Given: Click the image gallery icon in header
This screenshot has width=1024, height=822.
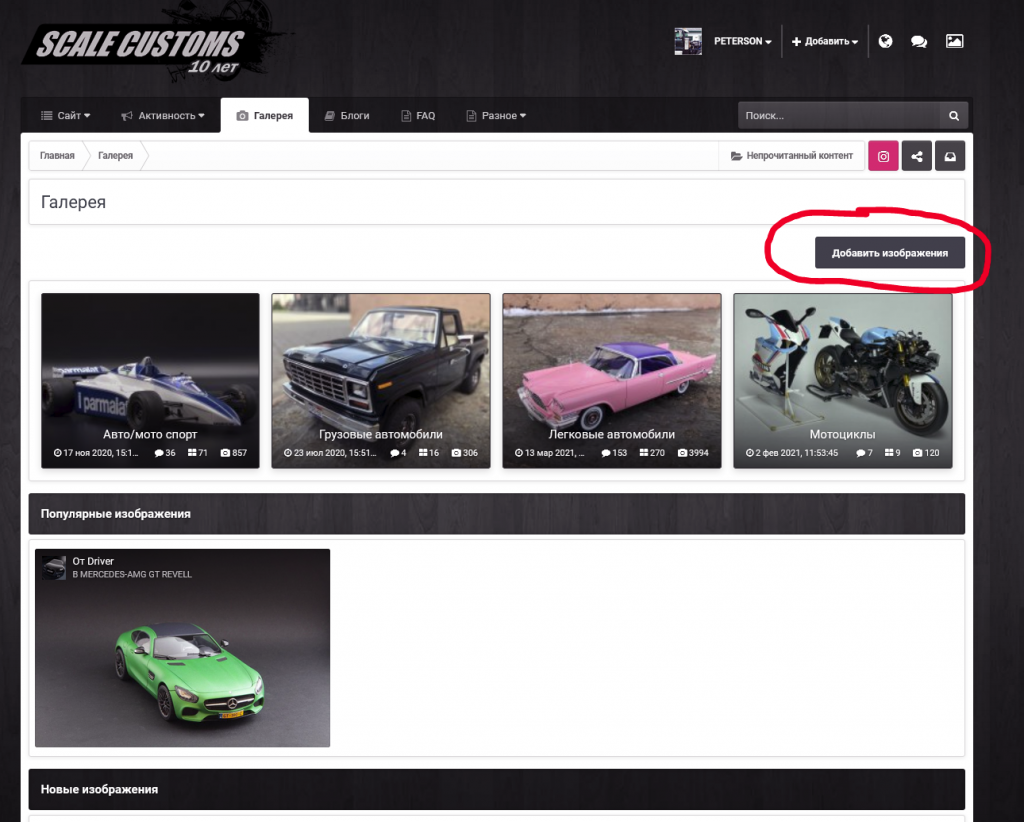Looking at the screenshot, I should [954, 41].
